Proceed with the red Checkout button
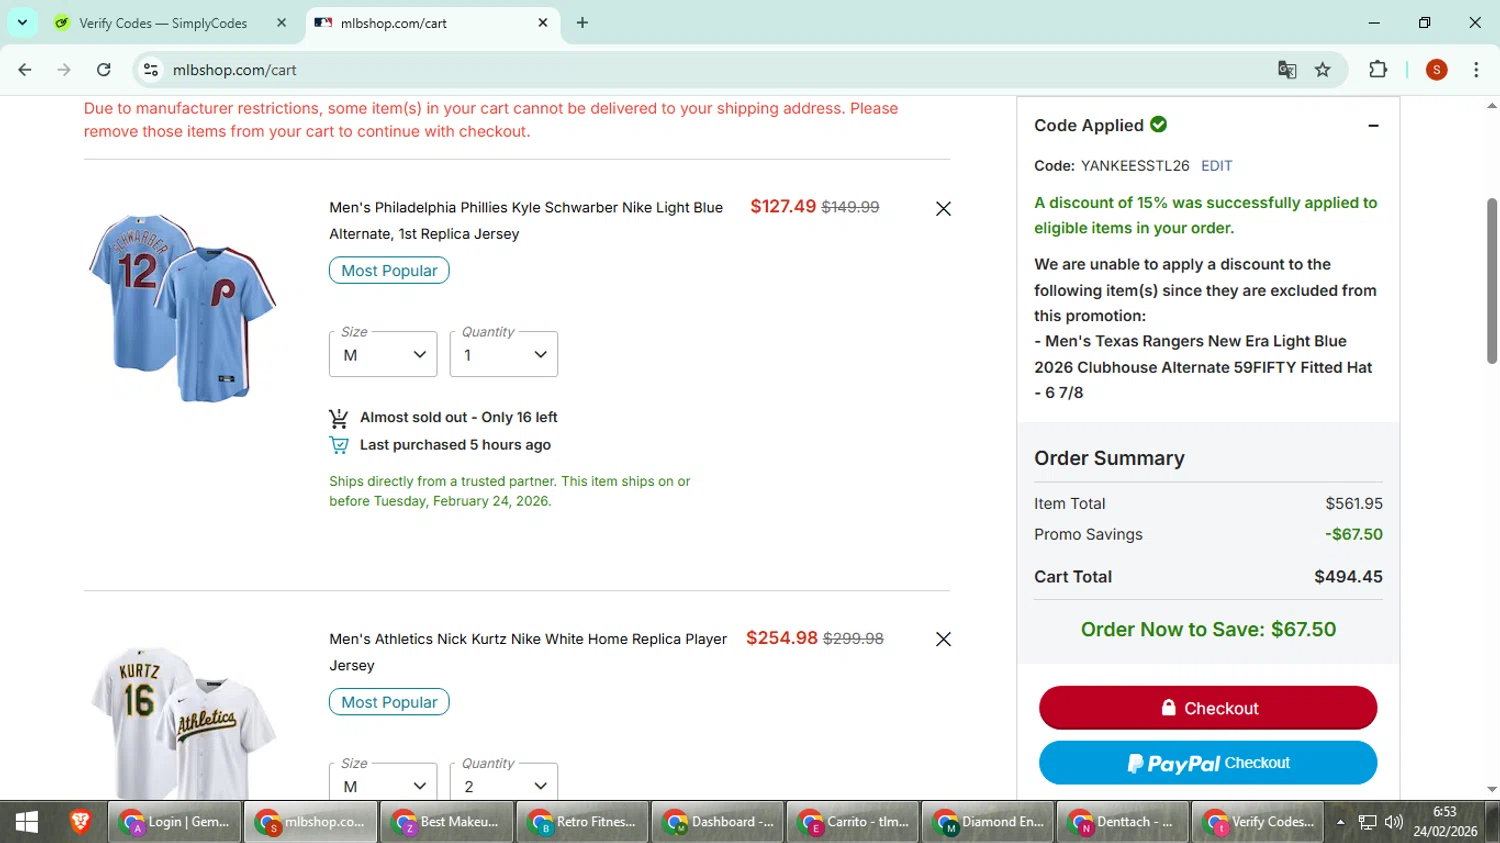 [x=1208, y=708]
